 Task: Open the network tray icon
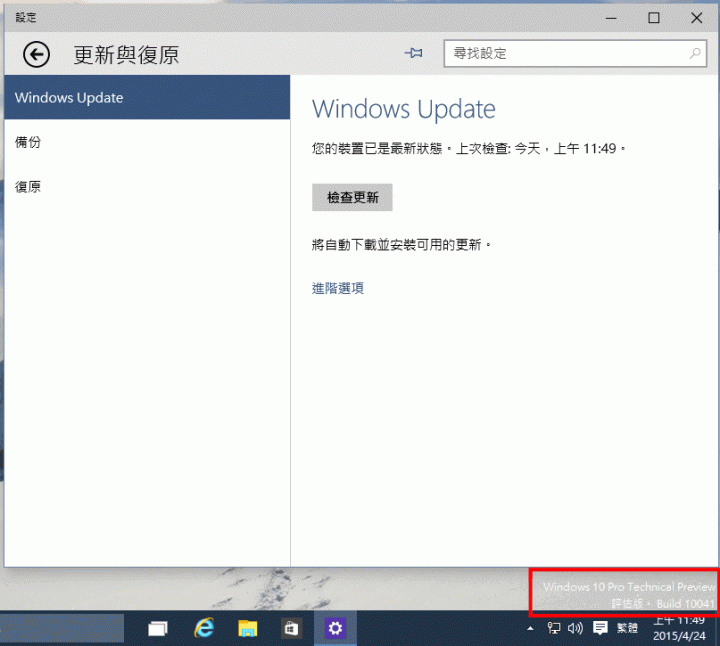point(554,628)
